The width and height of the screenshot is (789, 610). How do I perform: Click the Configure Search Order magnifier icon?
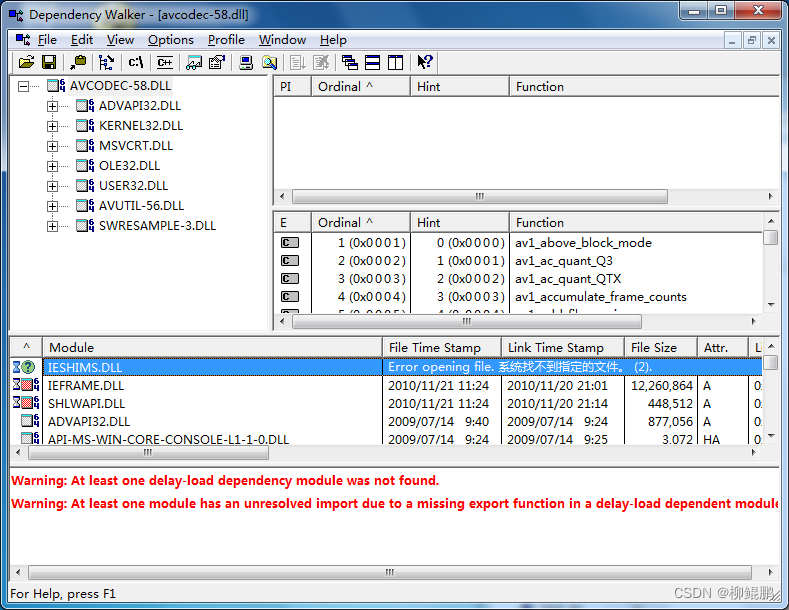(x=270, y=62)
